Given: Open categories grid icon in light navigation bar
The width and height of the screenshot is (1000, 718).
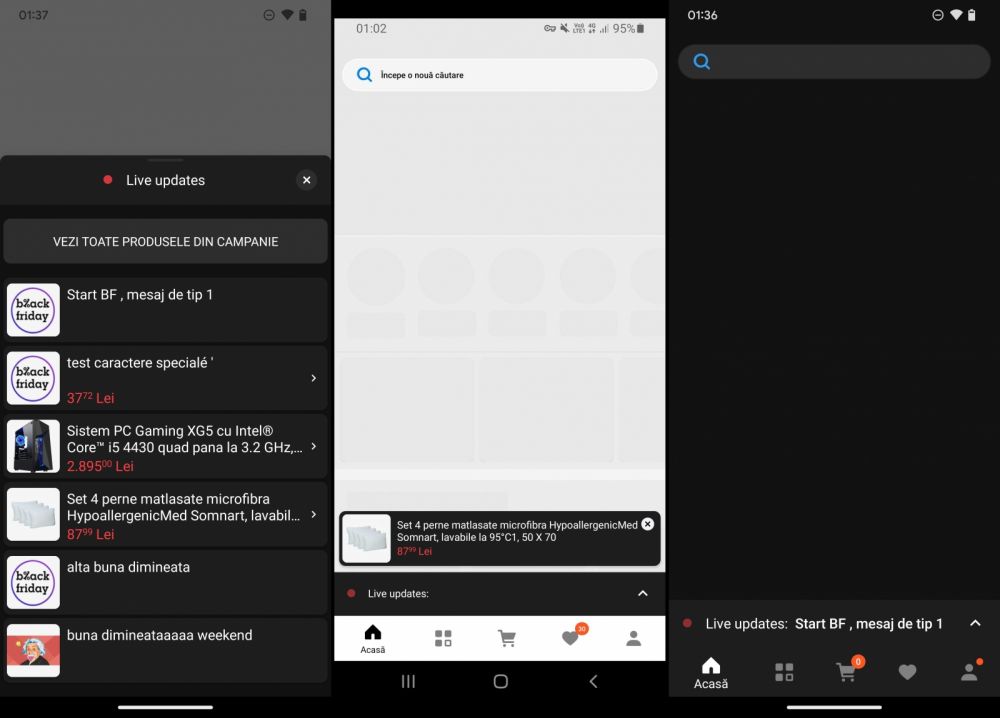Looking at the screenshot, I should click(x=443, y=638).
